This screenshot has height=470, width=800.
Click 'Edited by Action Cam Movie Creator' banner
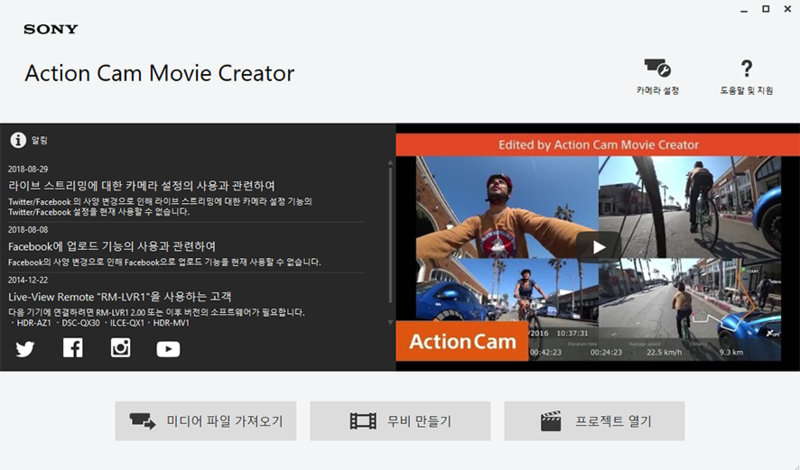[x=598, y=145]
